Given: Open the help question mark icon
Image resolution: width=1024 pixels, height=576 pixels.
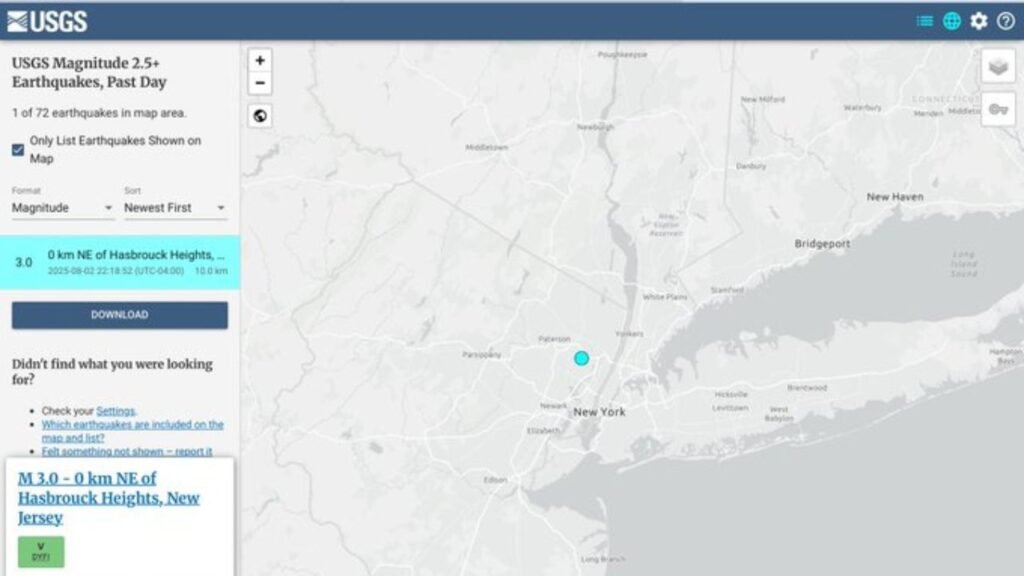Looking at the screenshot, I should pyautogui.click(x=1005, y=21).
